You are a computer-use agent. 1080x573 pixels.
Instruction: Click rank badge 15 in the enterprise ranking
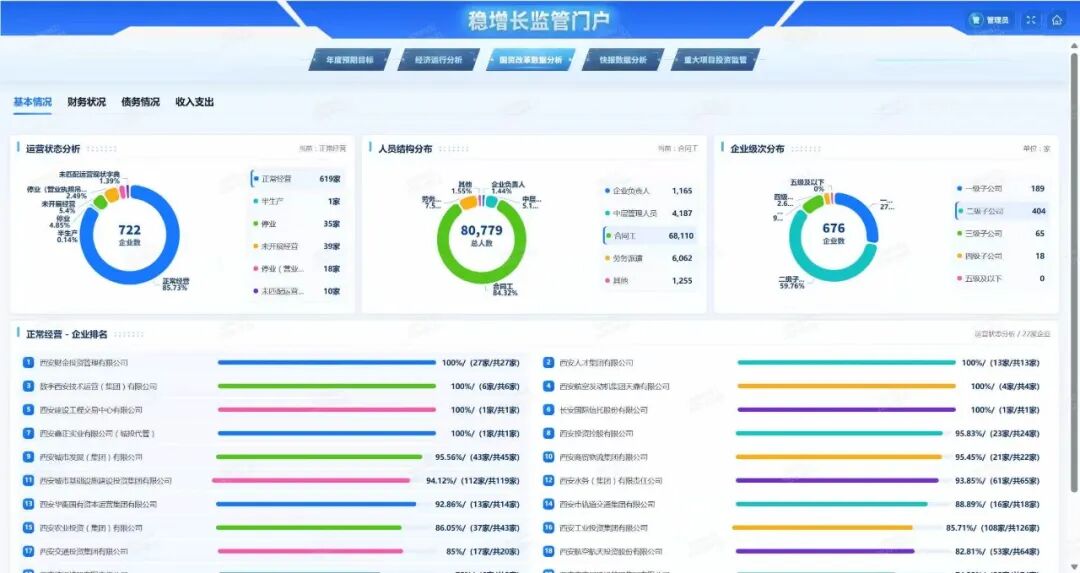(x=28, y=528)
